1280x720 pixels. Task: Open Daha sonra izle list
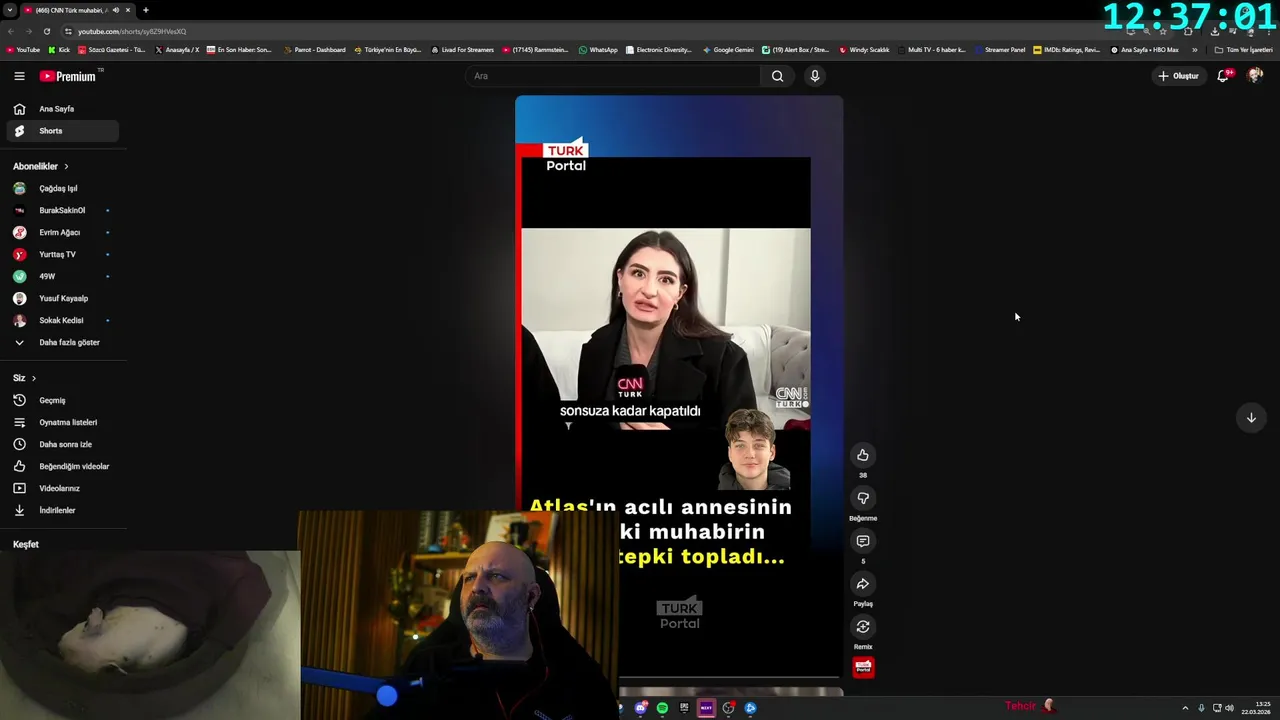click(x=63, y=444)
